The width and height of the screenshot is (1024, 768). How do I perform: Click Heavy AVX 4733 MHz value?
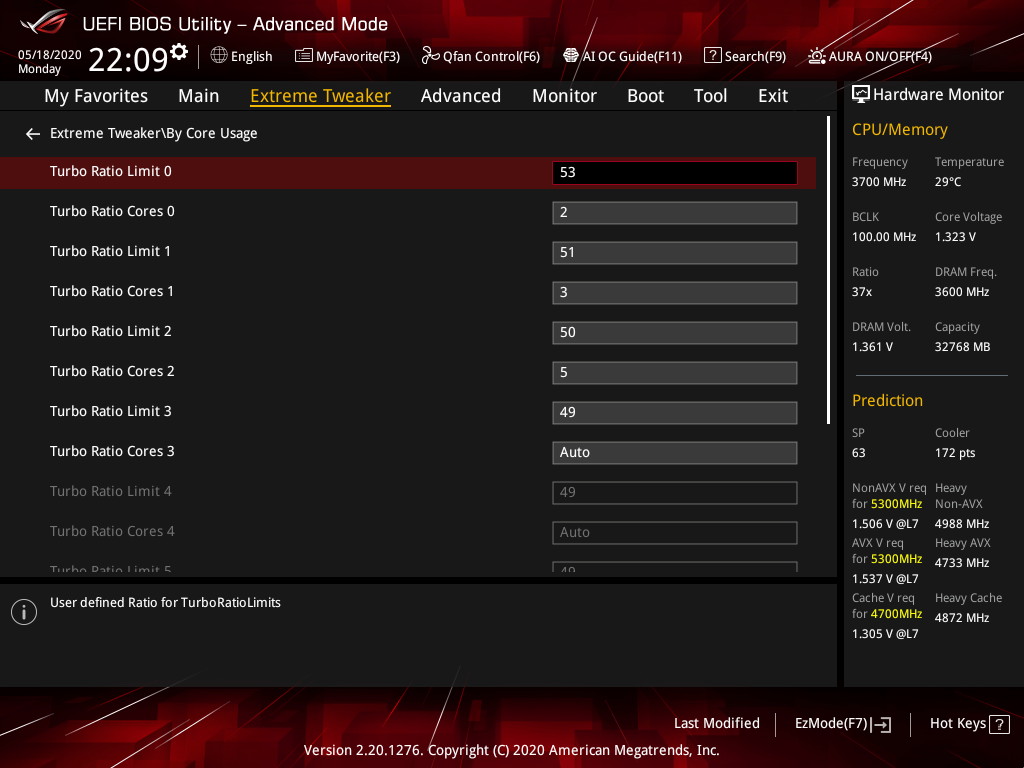(961, 563)
